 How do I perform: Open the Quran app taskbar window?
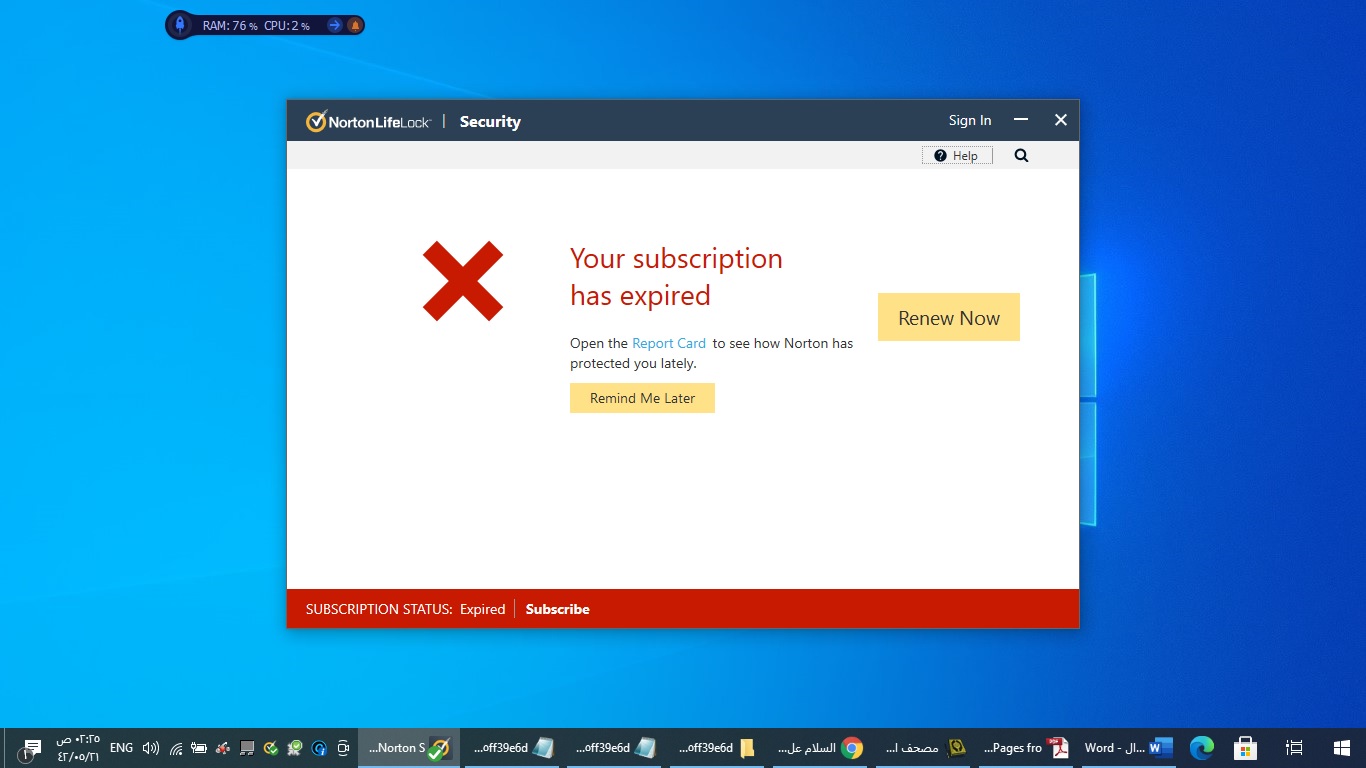point(925,748)
